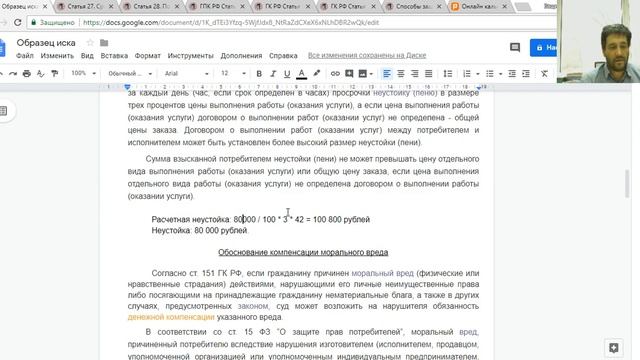Switch to the Онлайн калькулятор tab
Image resolution: width=640 pixels, height=360 pixels.
(479, 7)
